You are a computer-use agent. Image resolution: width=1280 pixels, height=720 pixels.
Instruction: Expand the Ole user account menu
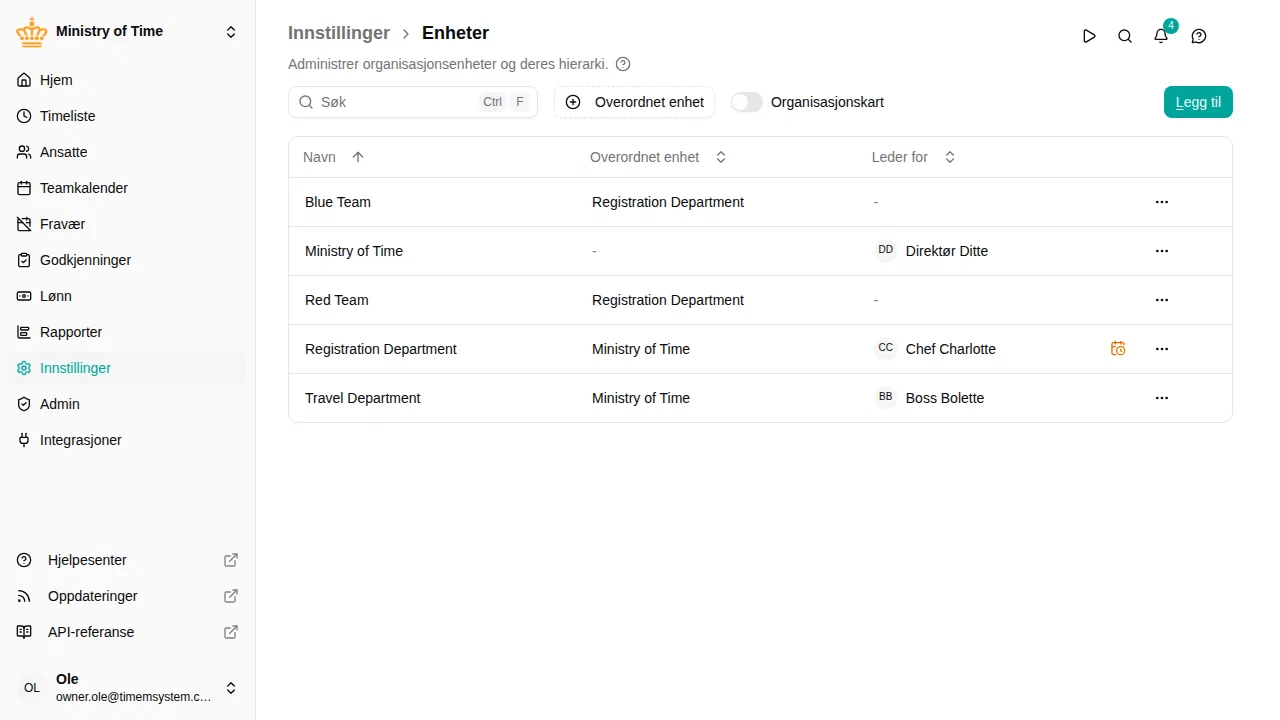(x=231, y=688)
